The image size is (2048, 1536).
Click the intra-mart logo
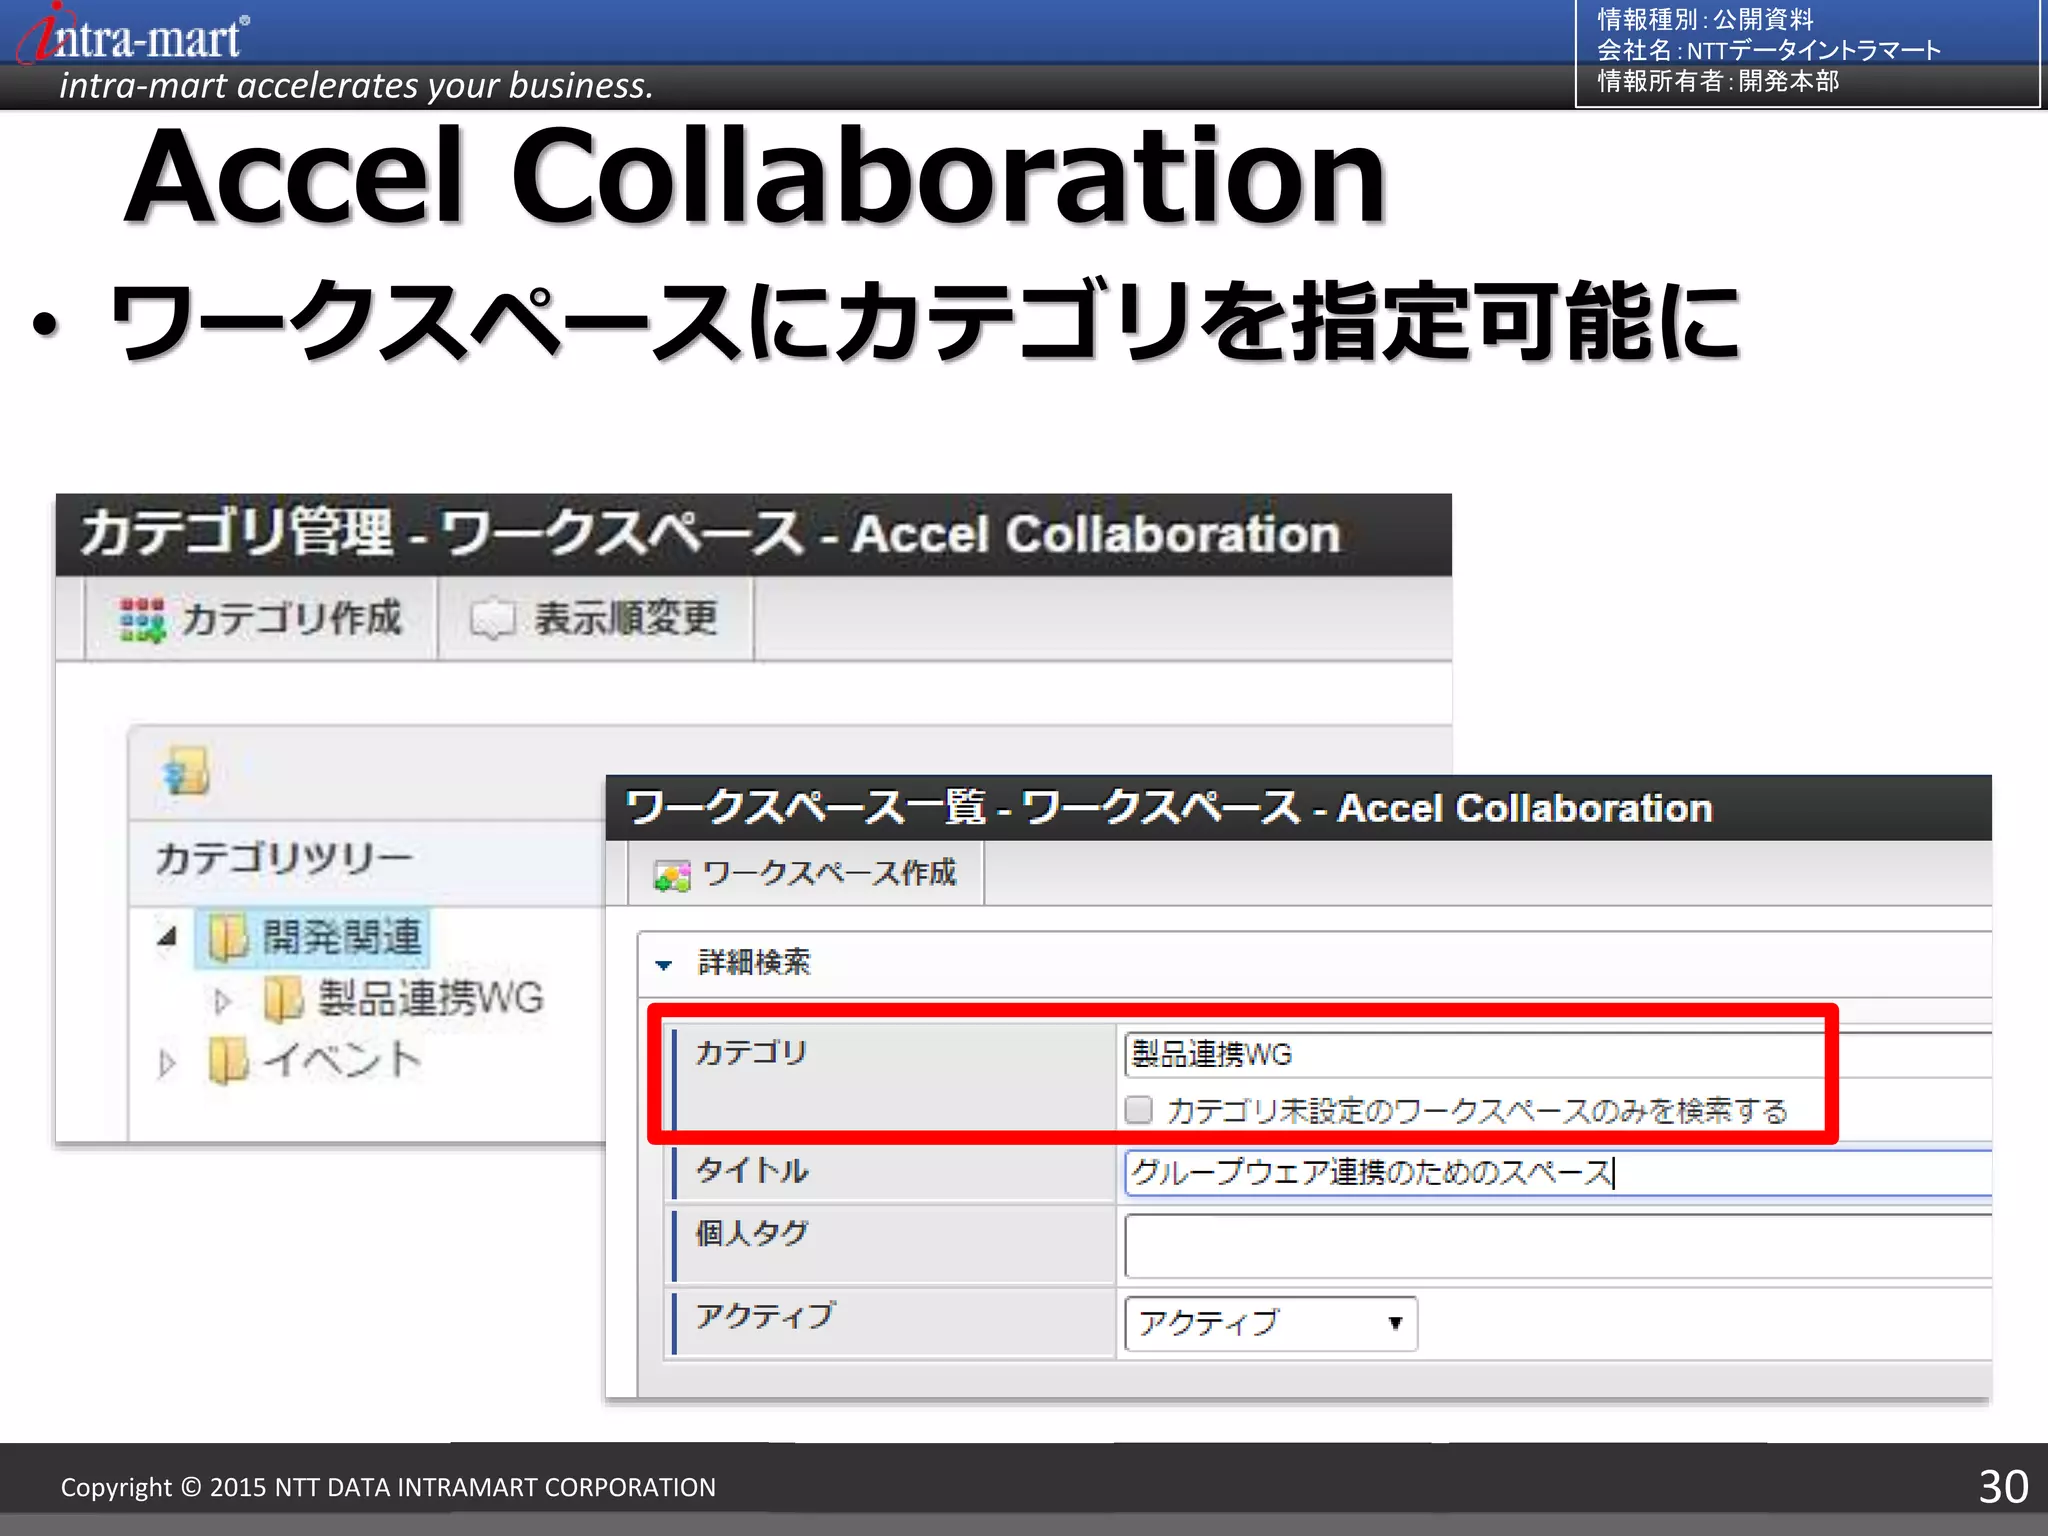tap(132, 34)
